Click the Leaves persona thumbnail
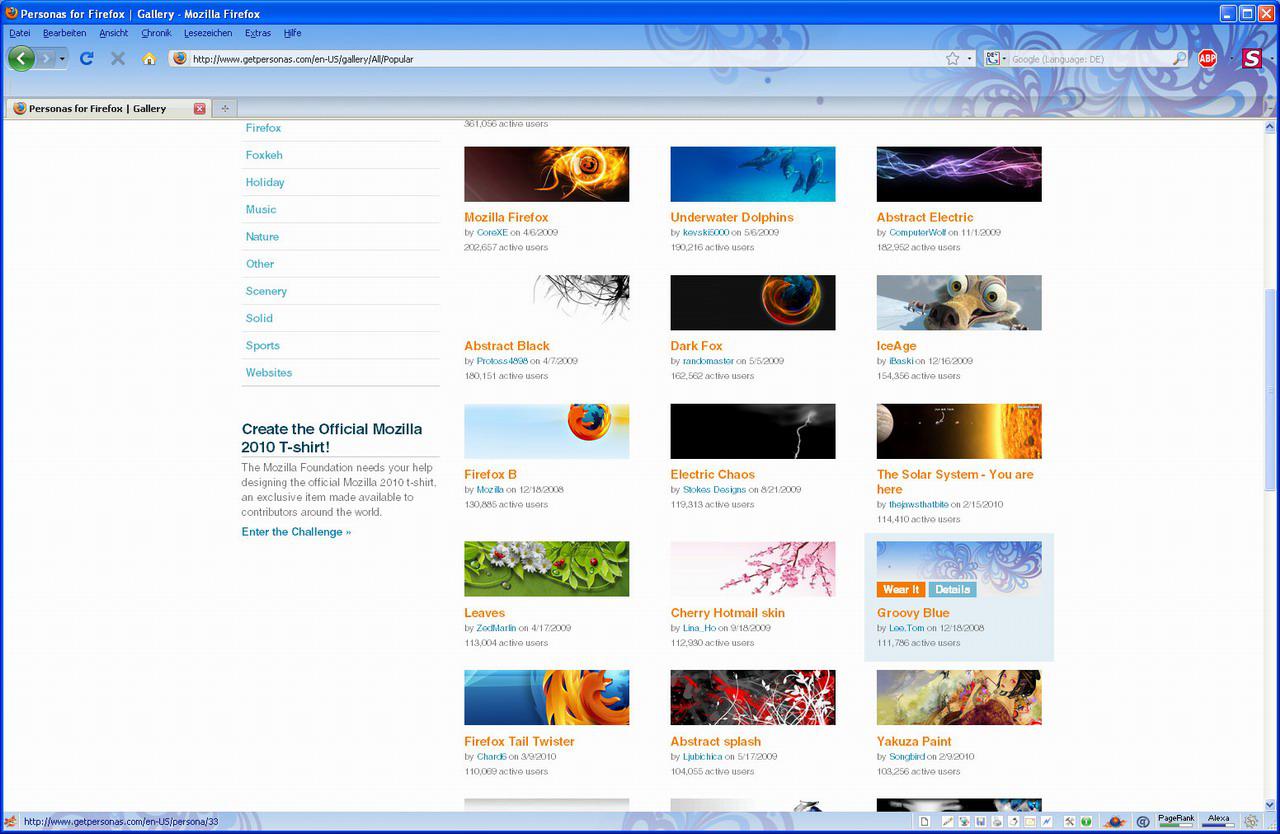The image size is (1280, 834). pos(546,569)
